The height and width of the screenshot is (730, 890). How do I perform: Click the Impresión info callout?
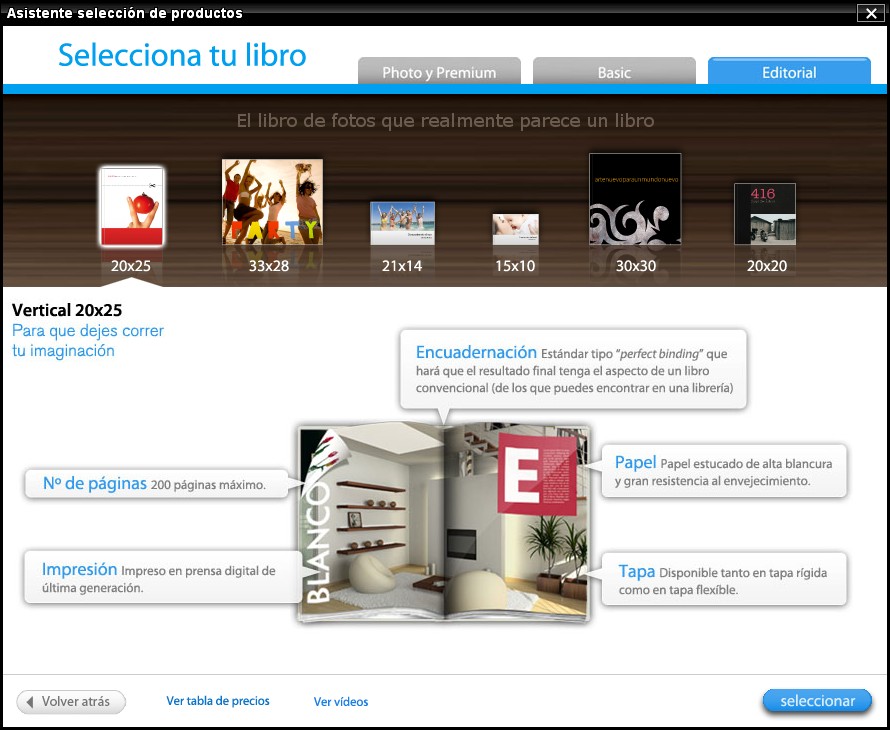163,577
